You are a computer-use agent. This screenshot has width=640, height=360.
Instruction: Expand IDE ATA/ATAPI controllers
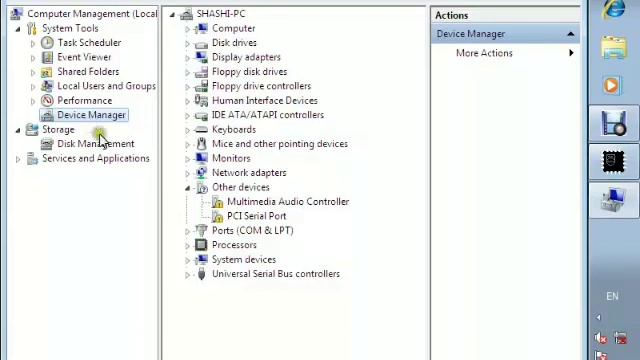[x=187, y=116]
